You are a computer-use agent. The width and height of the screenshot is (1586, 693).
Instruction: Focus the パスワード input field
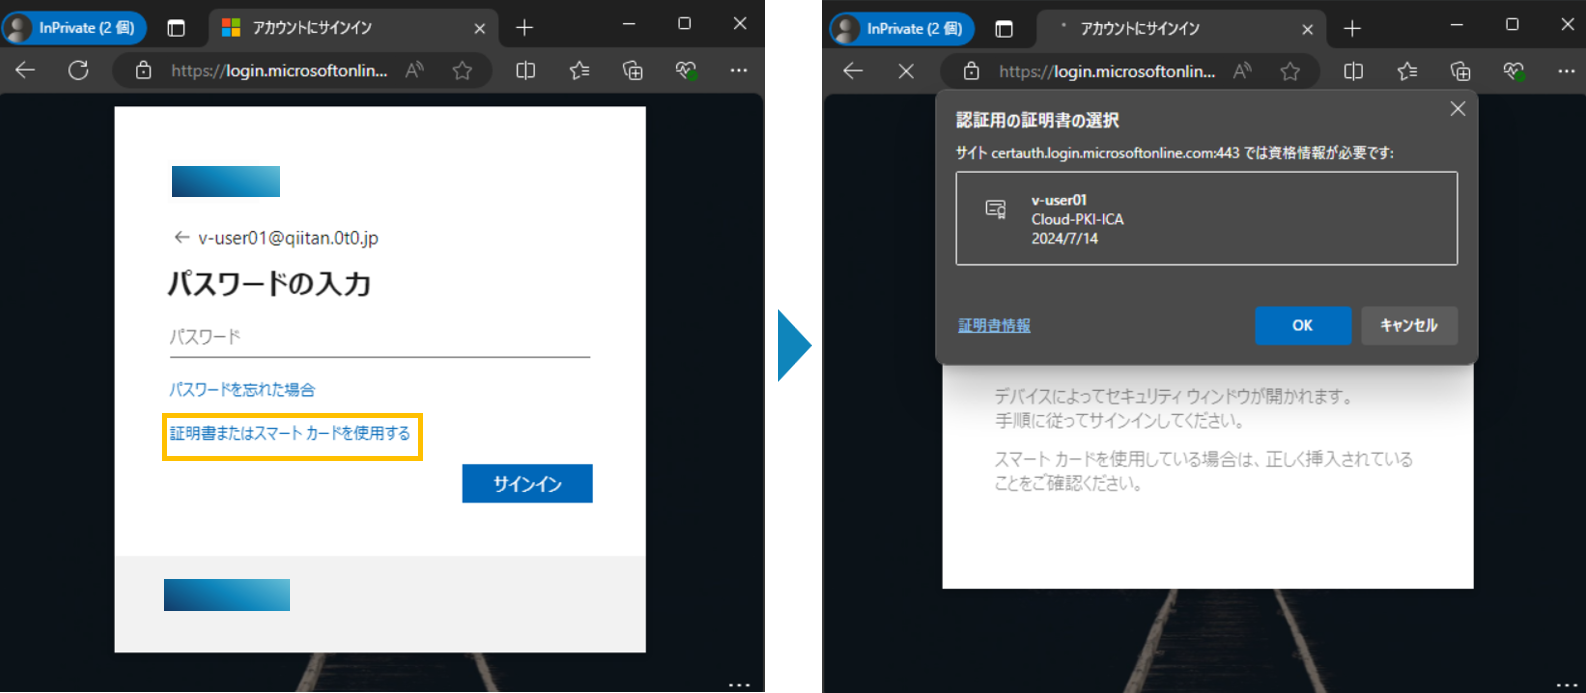(x=379, y=337)
